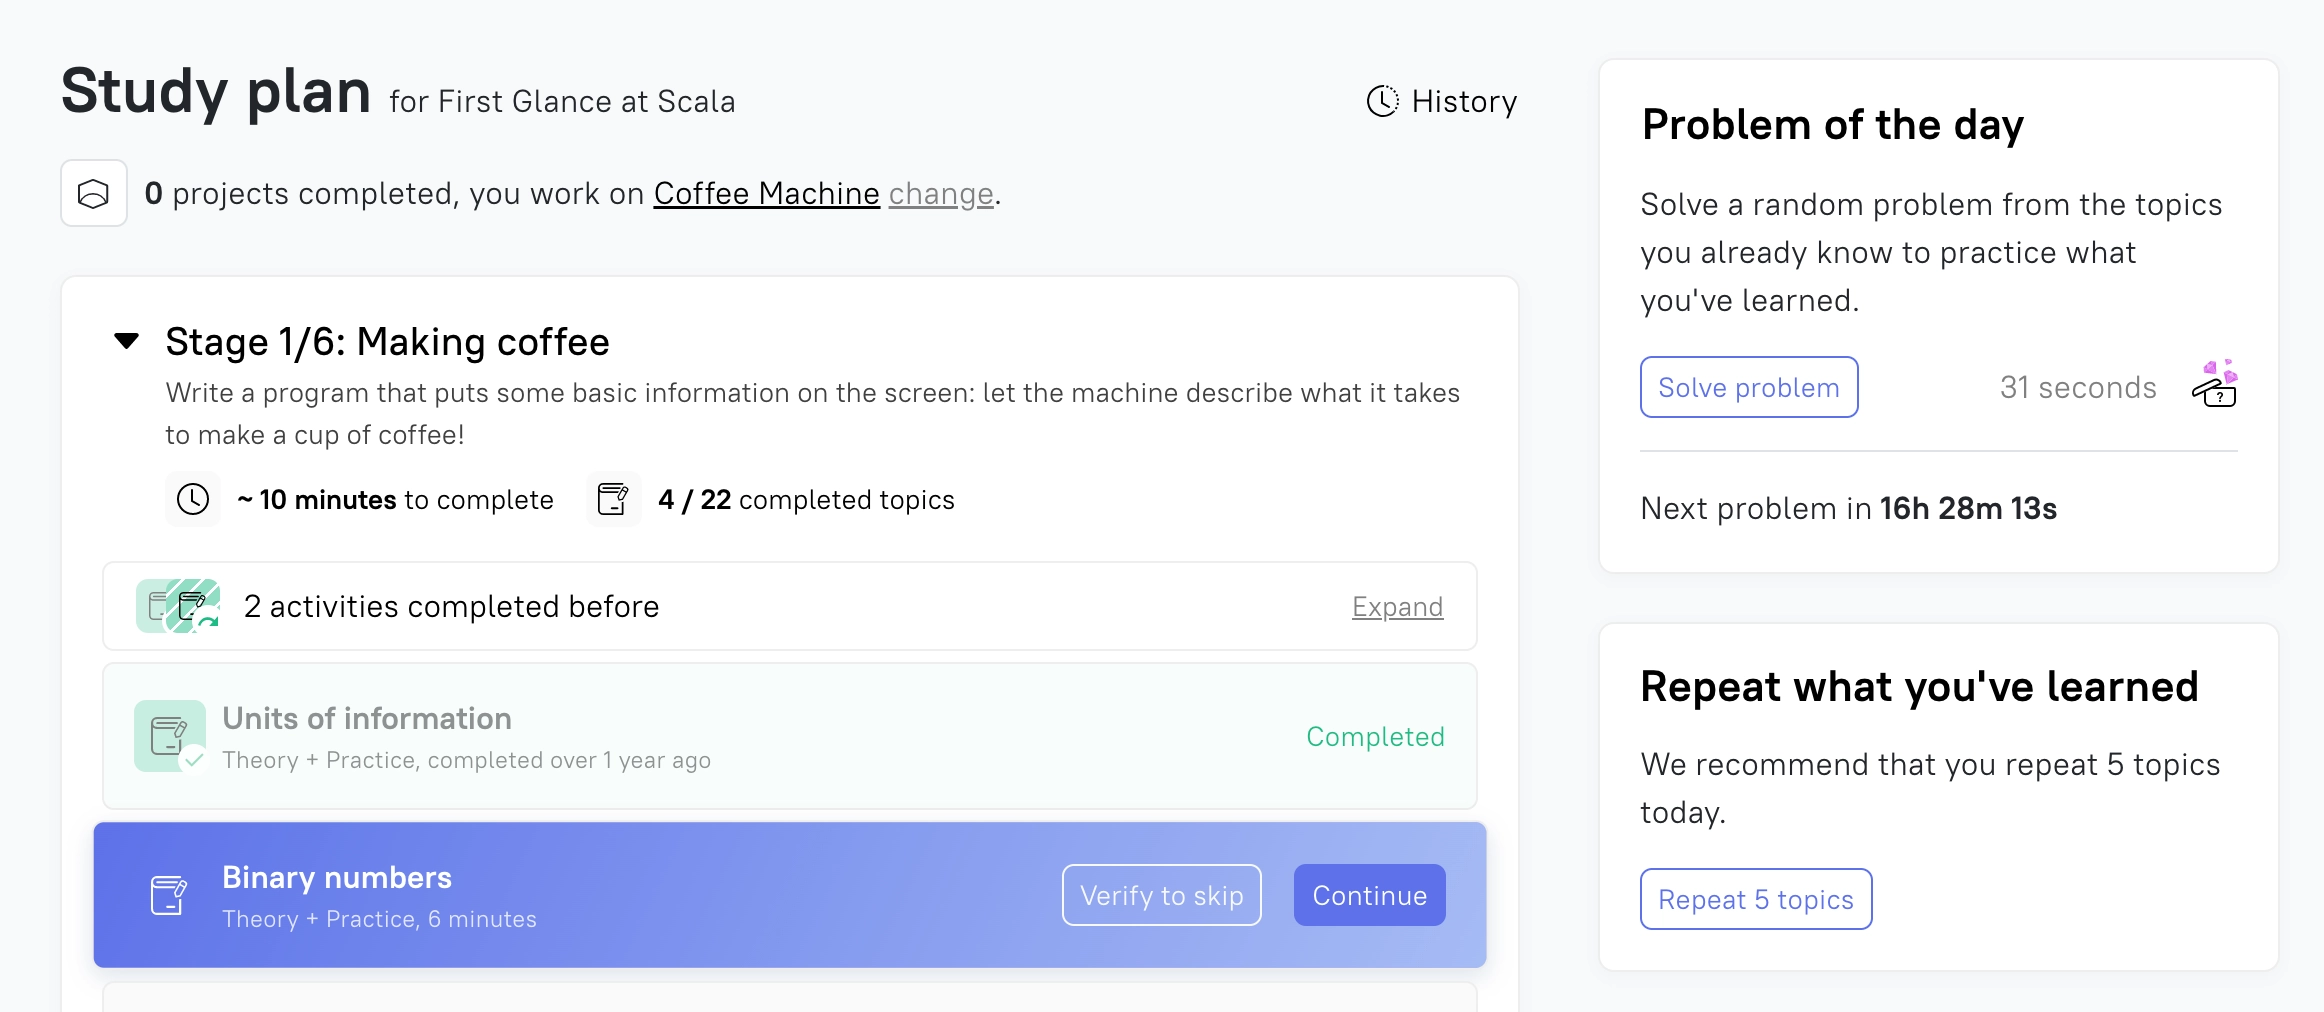Click the Study plan heading
The image size is (2324, 1012).
point(216,92)
